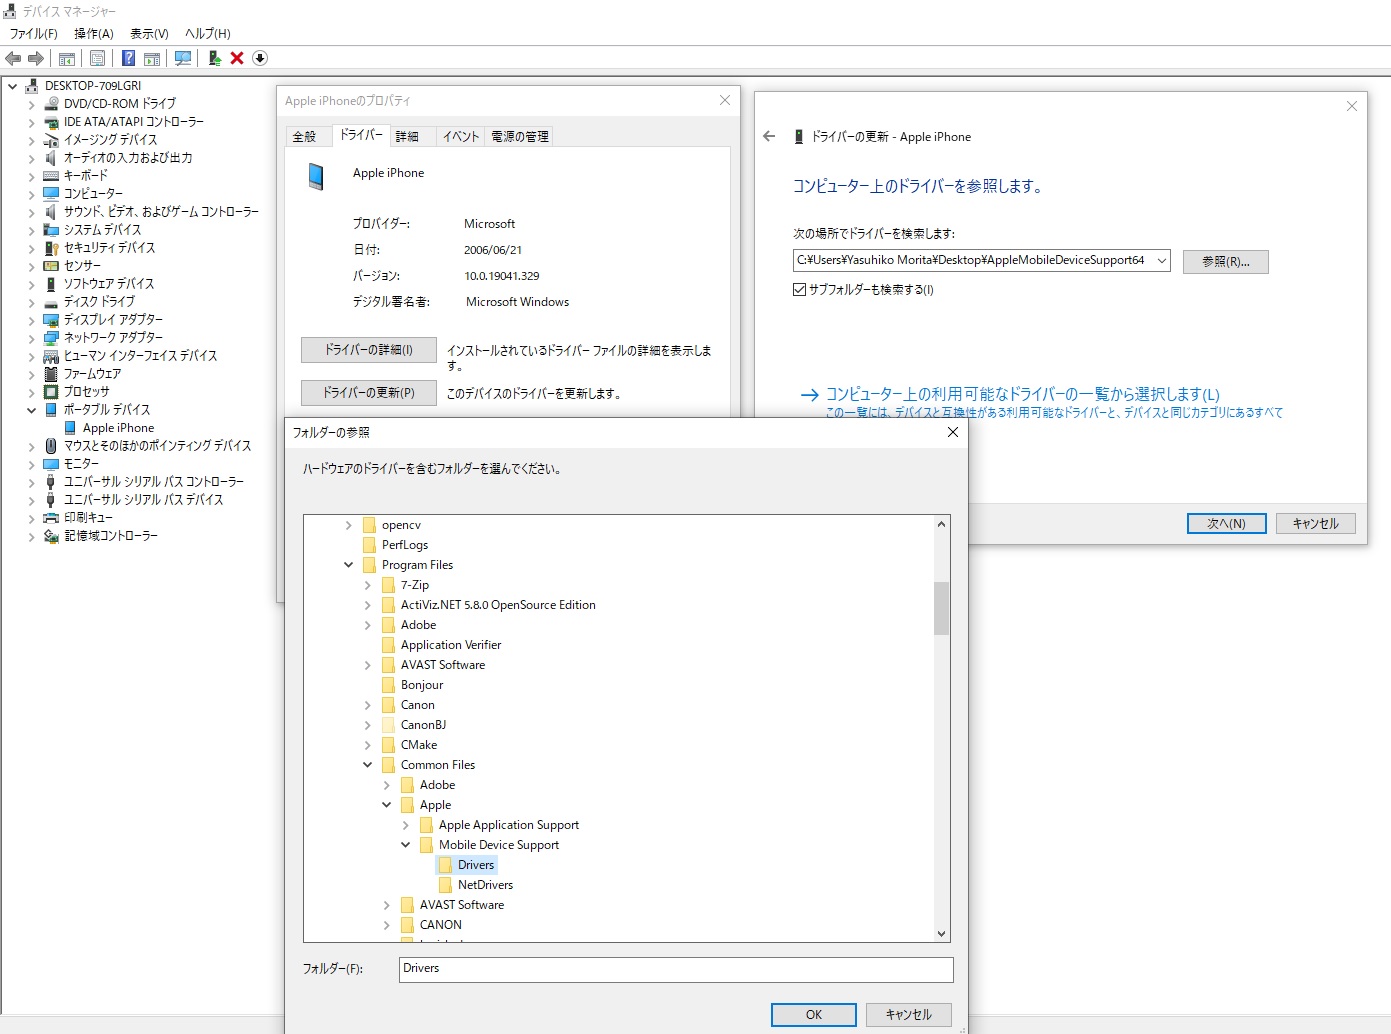Image resolution: width=1391 pixels, height=1034 pixels.
Task: Select the Drivers folder in folder browser
Action: click(475, 865)
